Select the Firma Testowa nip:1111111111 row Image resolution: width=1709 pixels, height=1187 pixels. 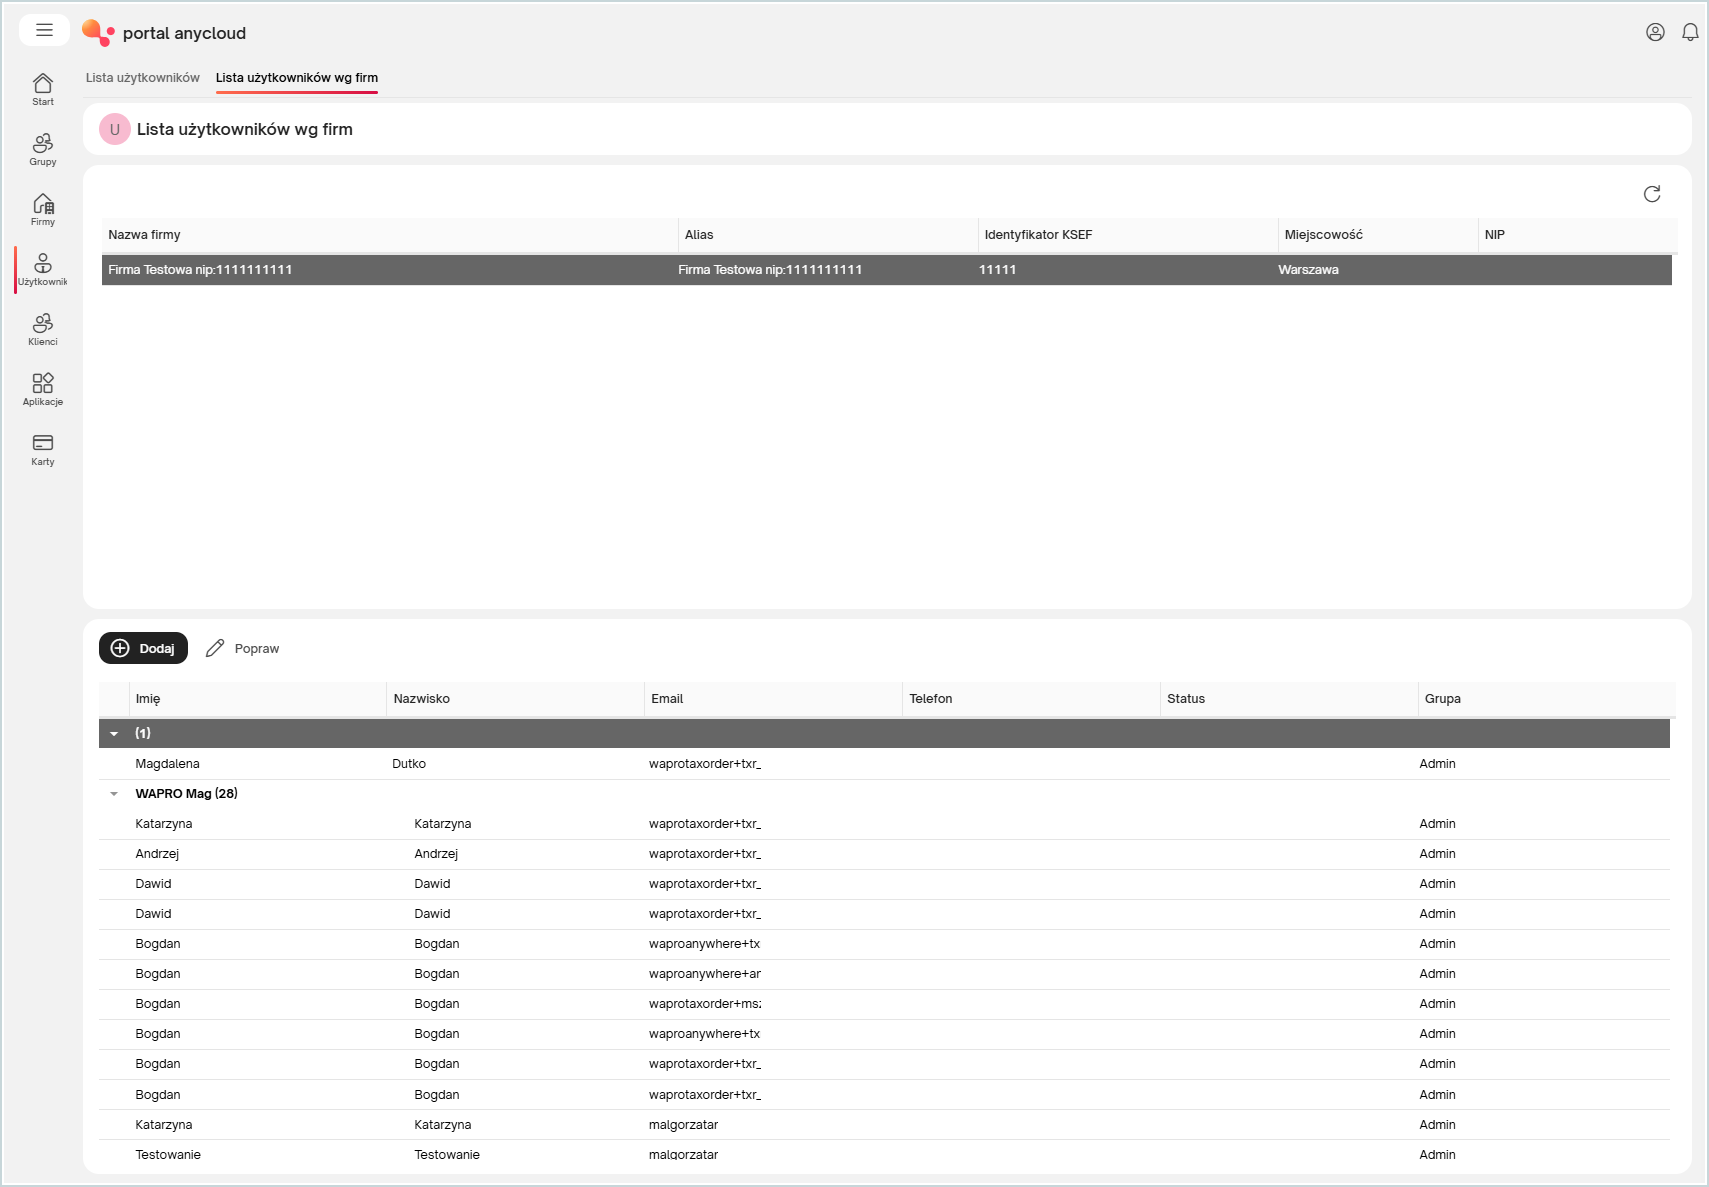(887, 270)
